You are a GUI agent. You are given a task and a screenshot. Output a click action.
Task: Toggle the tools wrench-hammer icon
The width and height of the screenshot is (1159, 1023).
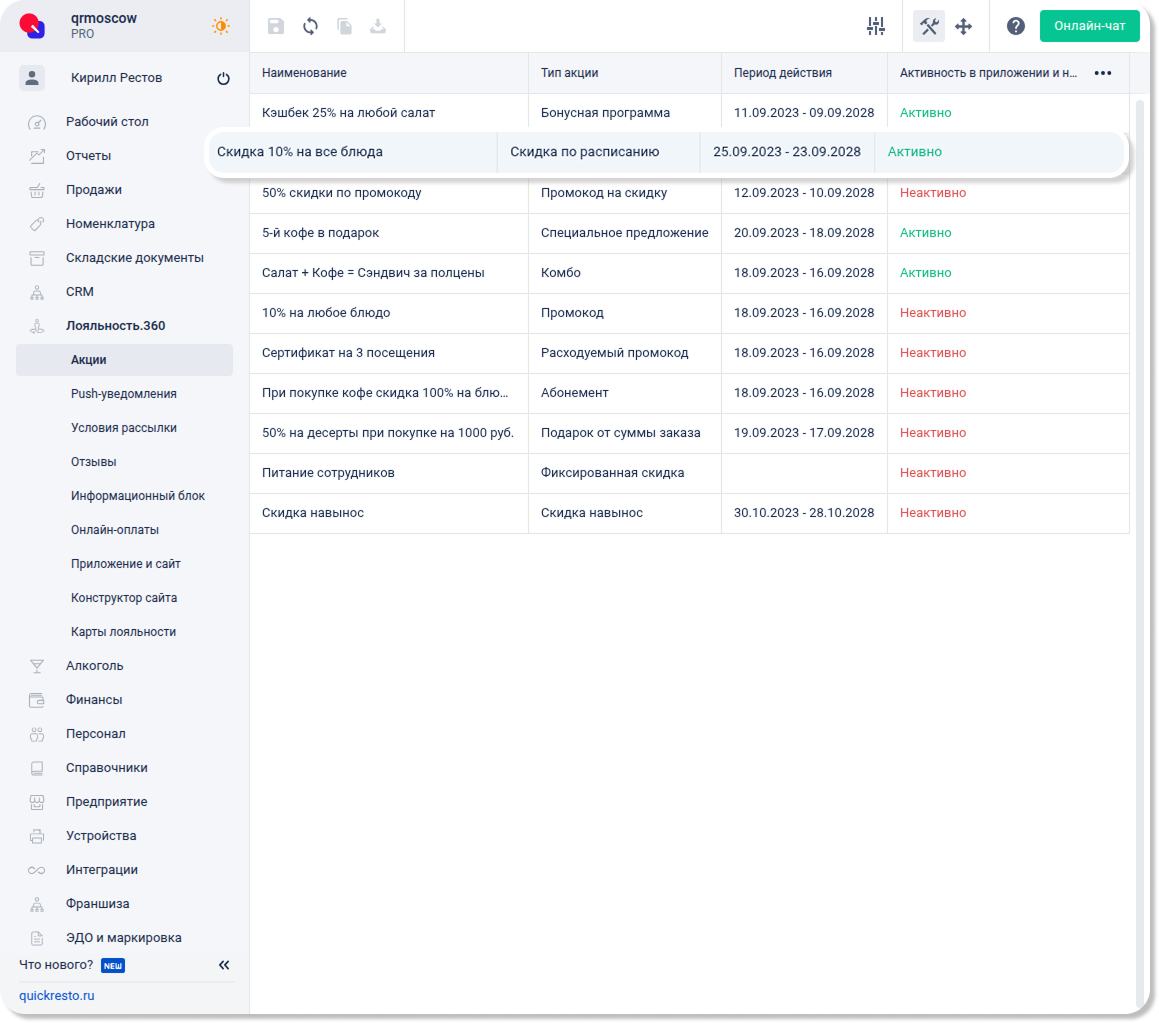[x=929, y=27]
